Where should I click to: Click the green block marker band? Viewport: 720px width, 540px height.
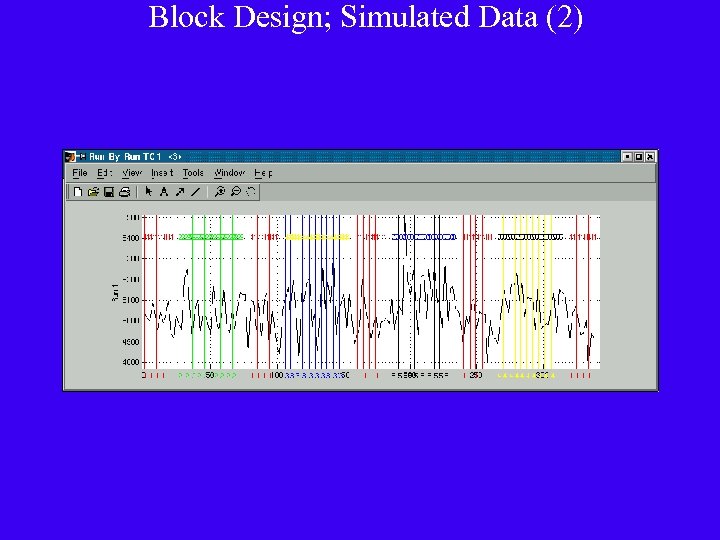pyautogui.click(x=211, y=237)
